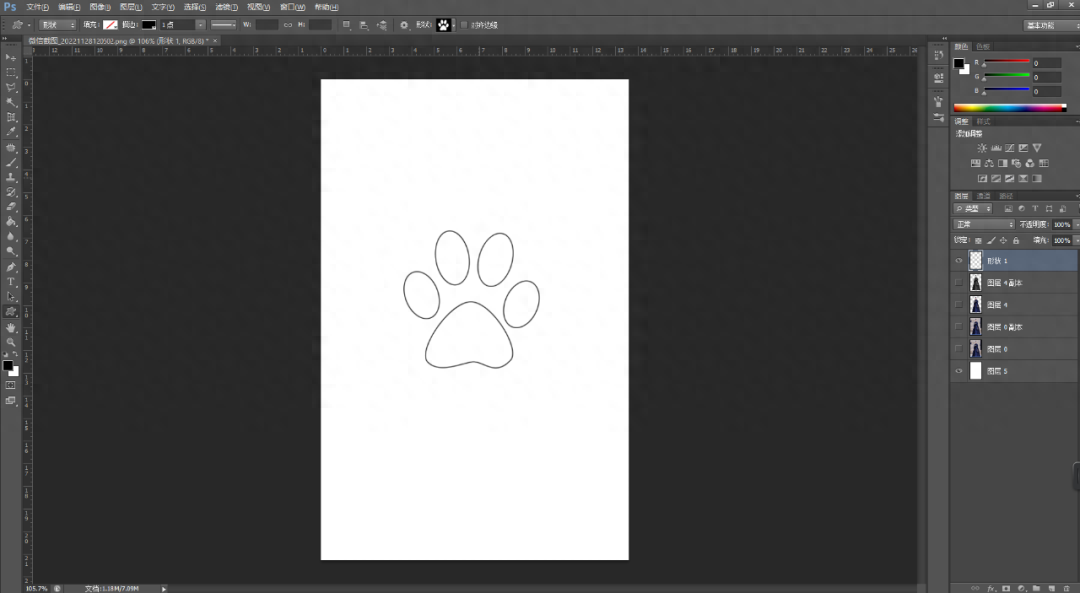Screen dimensions: 1080x593
Task: Click the shape options gear icon
Action: click(x=404, y=25)
